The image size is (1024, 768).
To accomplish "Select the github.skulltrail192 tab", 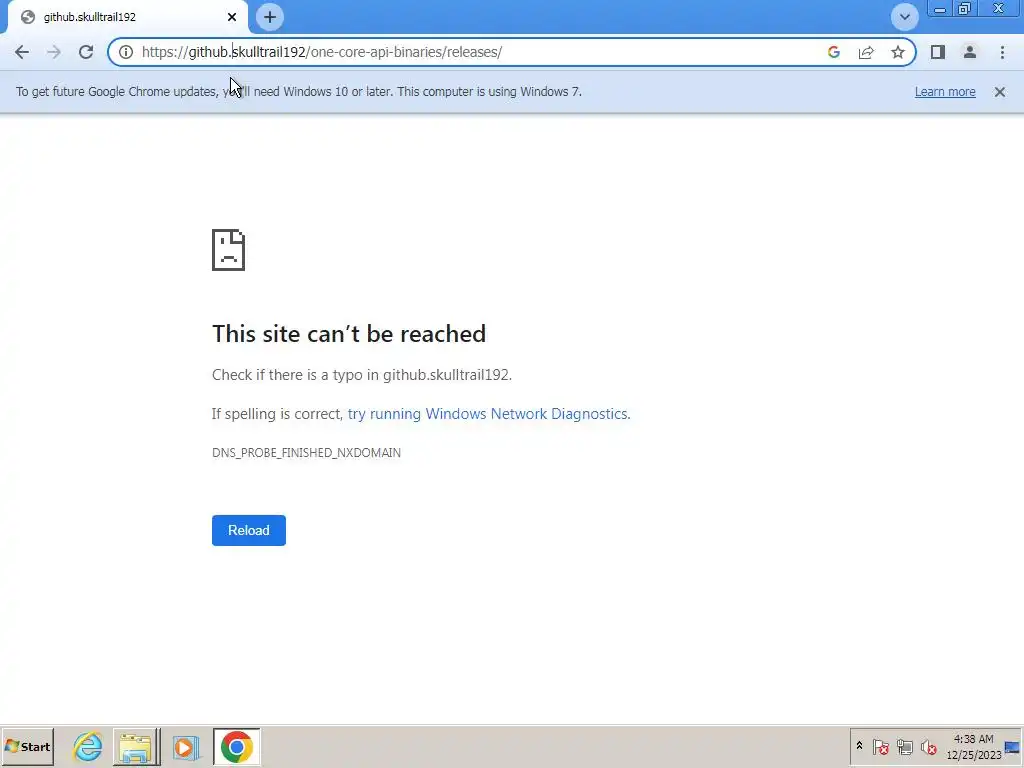I will tap(124, 17).
